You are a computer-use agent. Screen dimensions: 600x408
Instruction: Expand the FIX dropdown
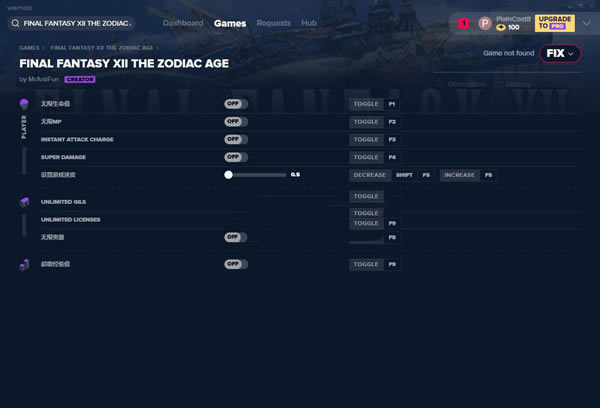coord(560,53)
